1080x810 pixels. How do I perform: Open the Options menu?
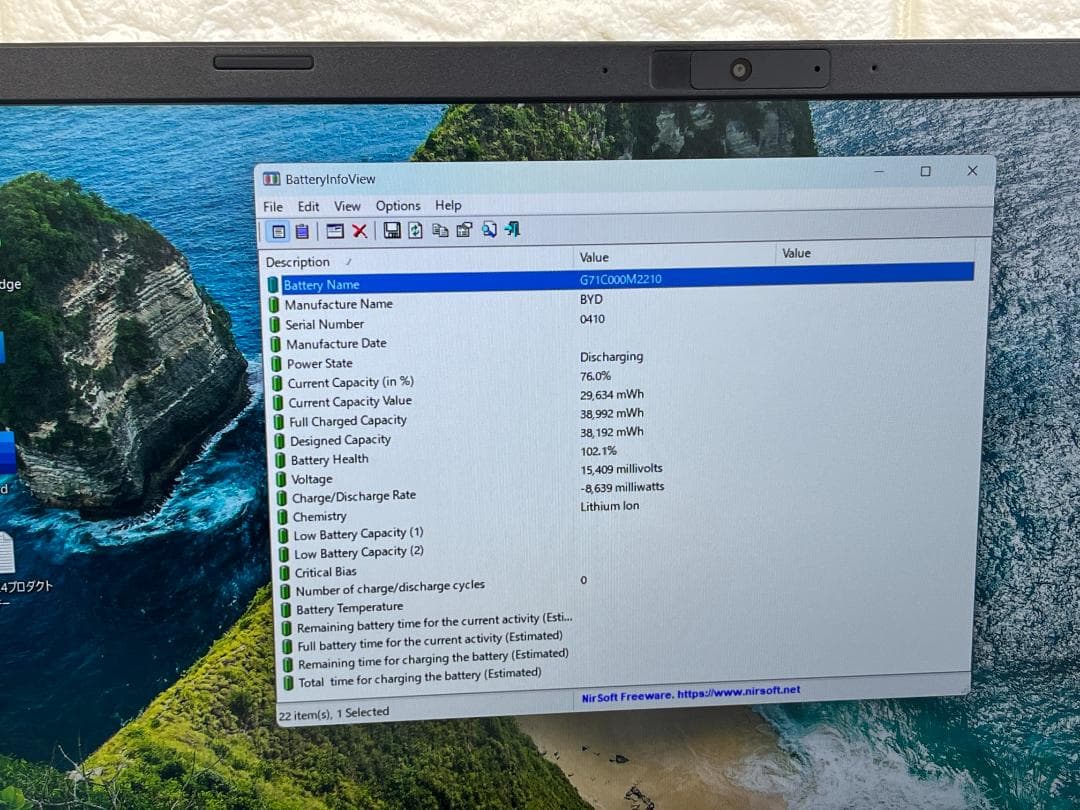click(x=397, y=206)
